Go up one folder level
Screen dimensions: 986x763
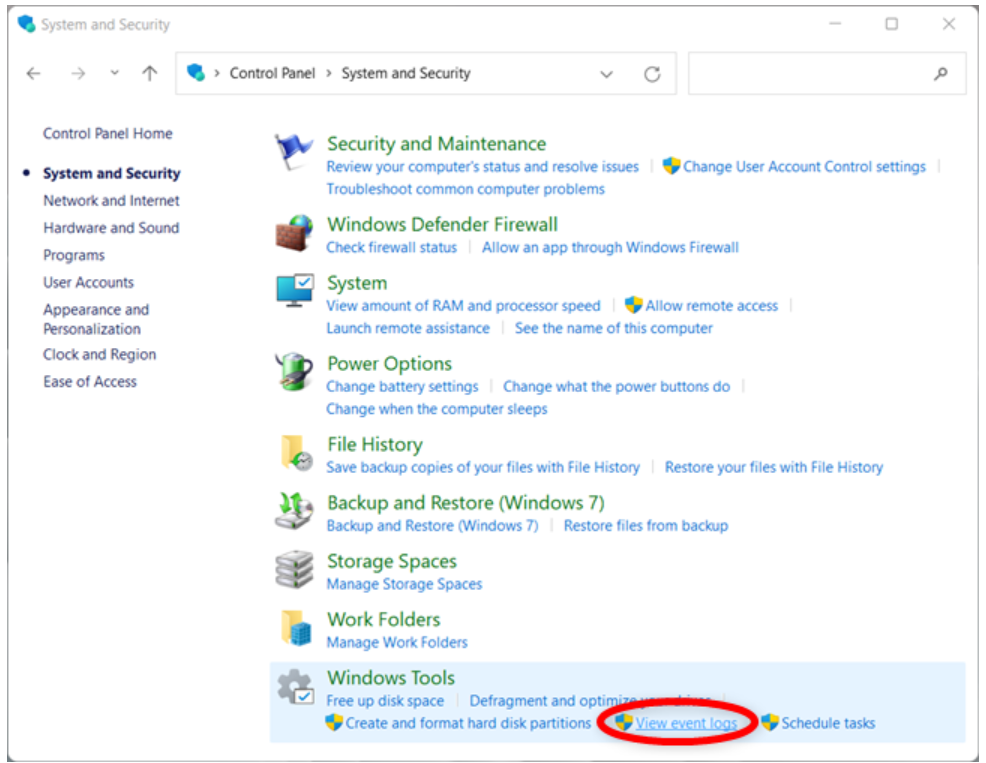(x=150, y=73)
